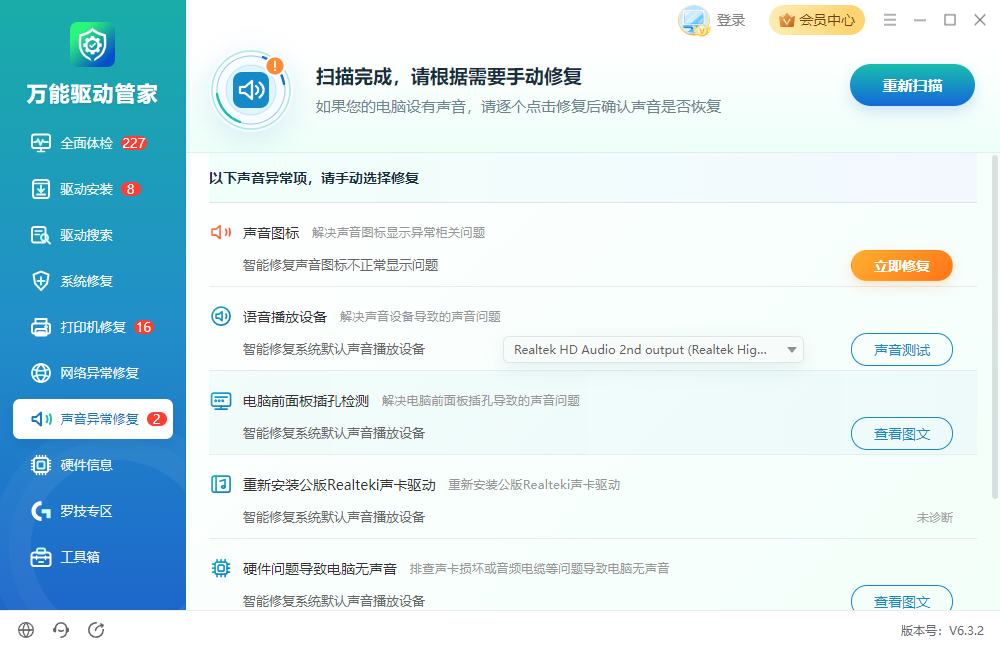The height and width of the screenshot is (650, 1000).
Task: Click 声音测试 button
Action: point(902,350)
